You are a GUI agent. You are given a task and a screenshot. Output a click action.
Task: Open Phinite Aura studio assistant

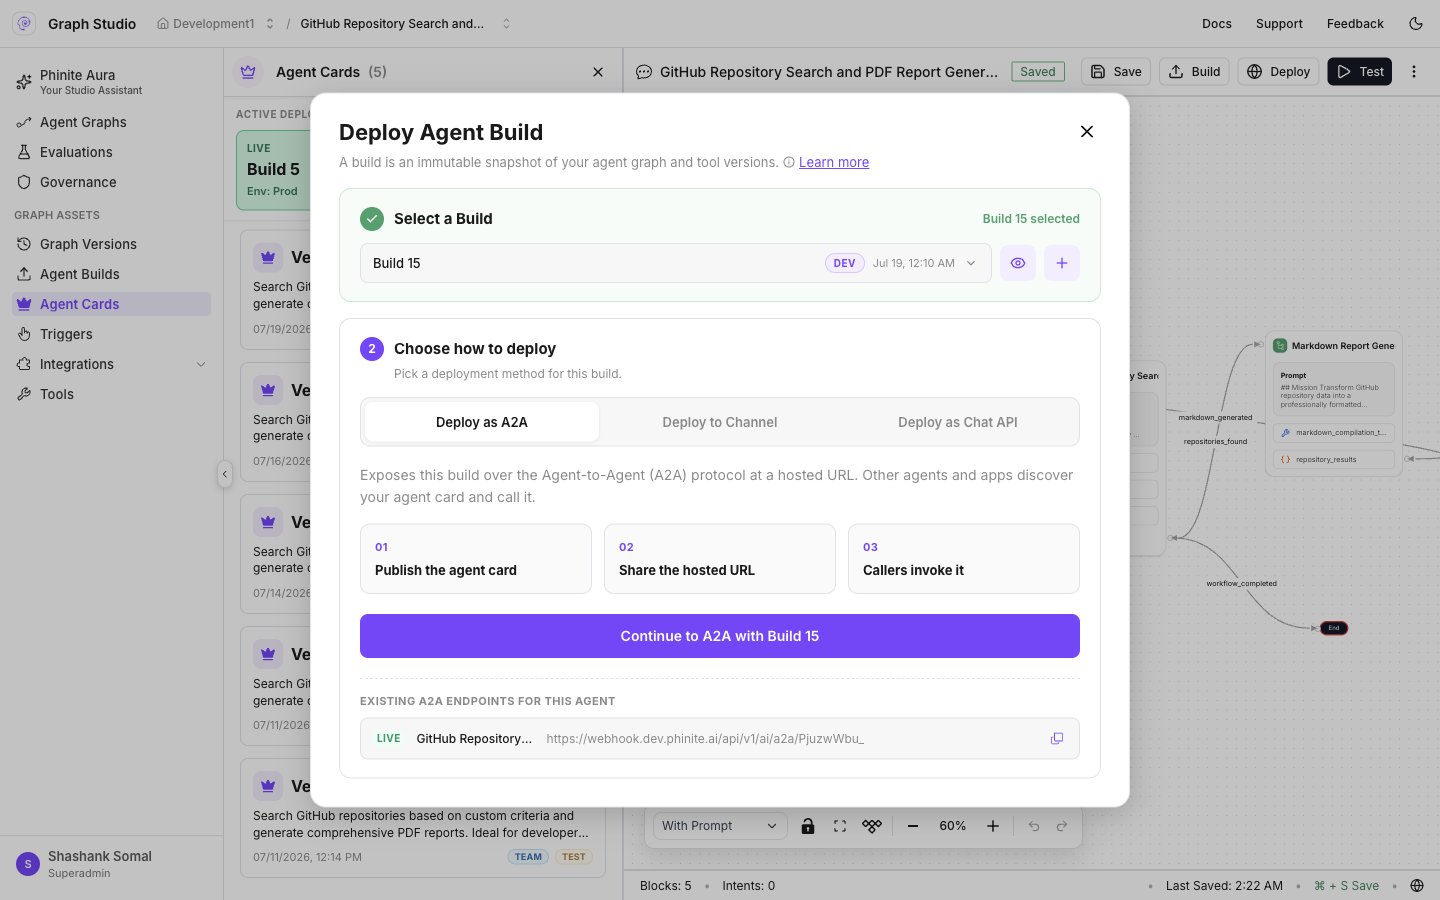pos(111,82)
